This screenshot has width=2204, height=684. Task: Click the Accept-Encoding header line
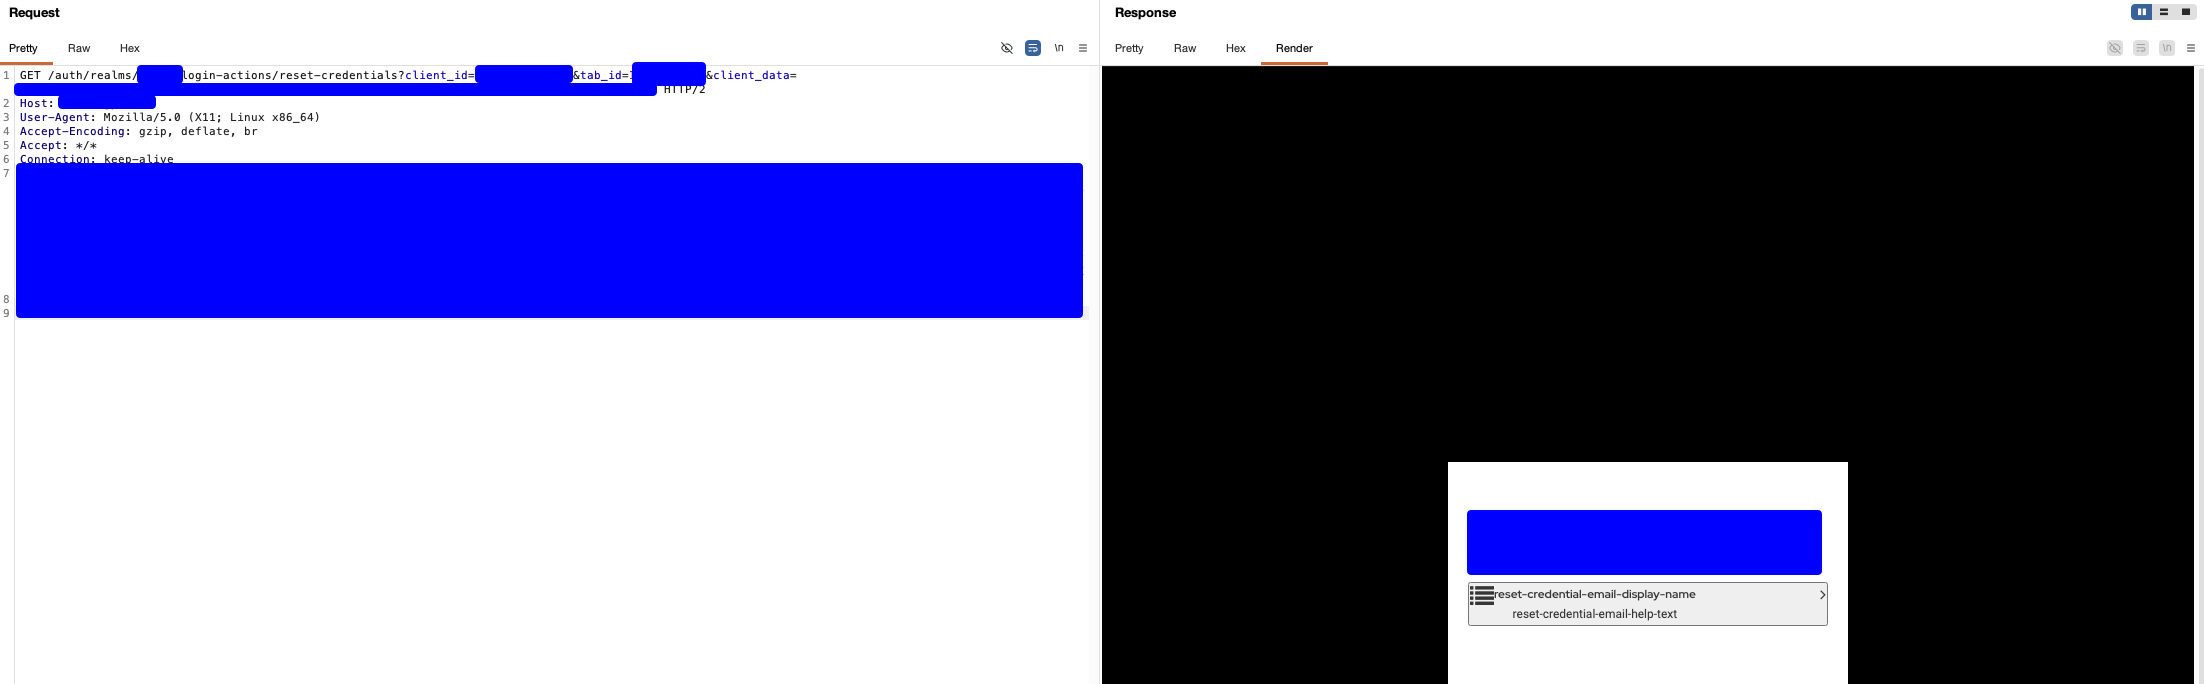pos(139,131)
